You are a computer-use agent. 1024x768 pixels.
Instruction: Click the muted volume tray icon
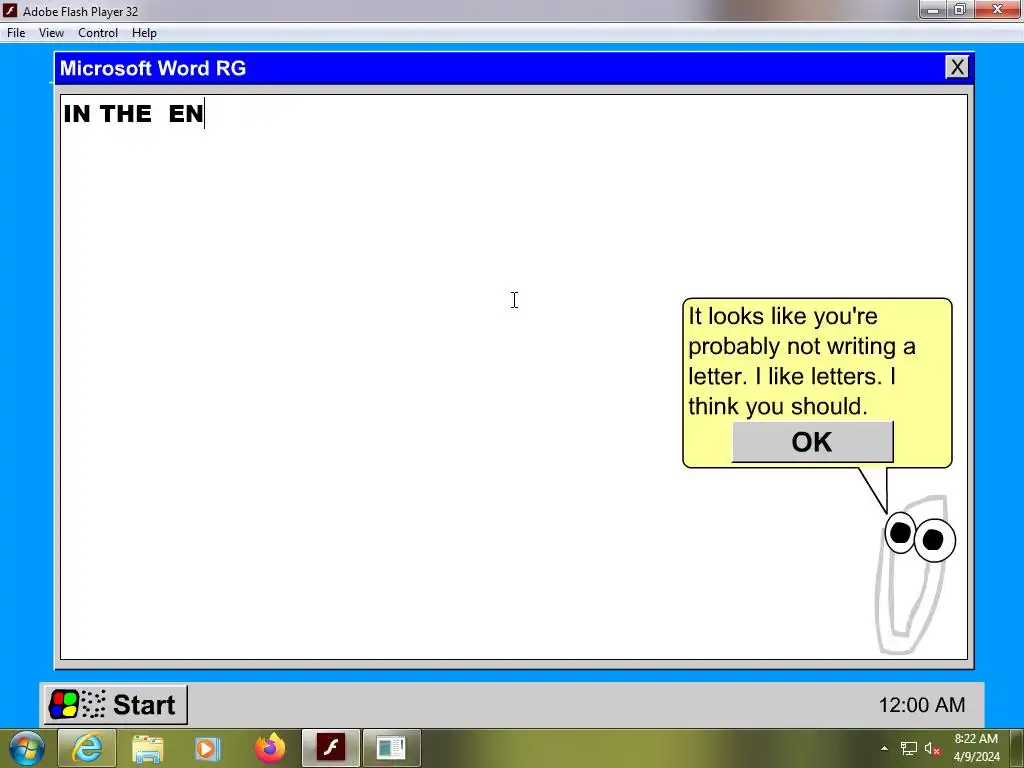tap(932, 748)
